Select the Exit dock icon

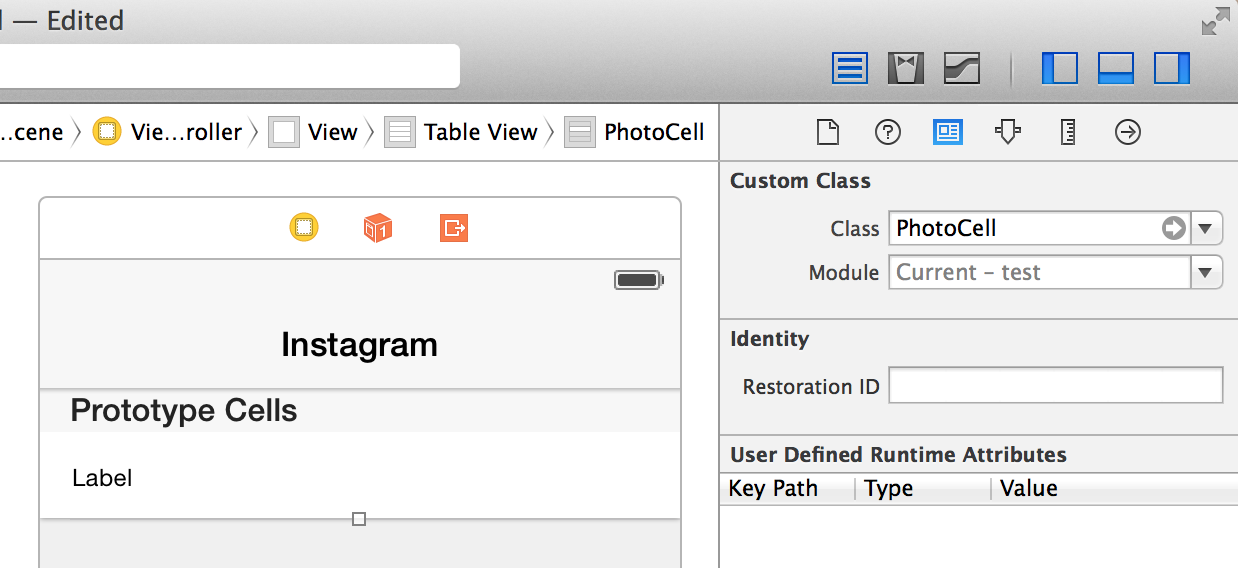pos(454,228)
